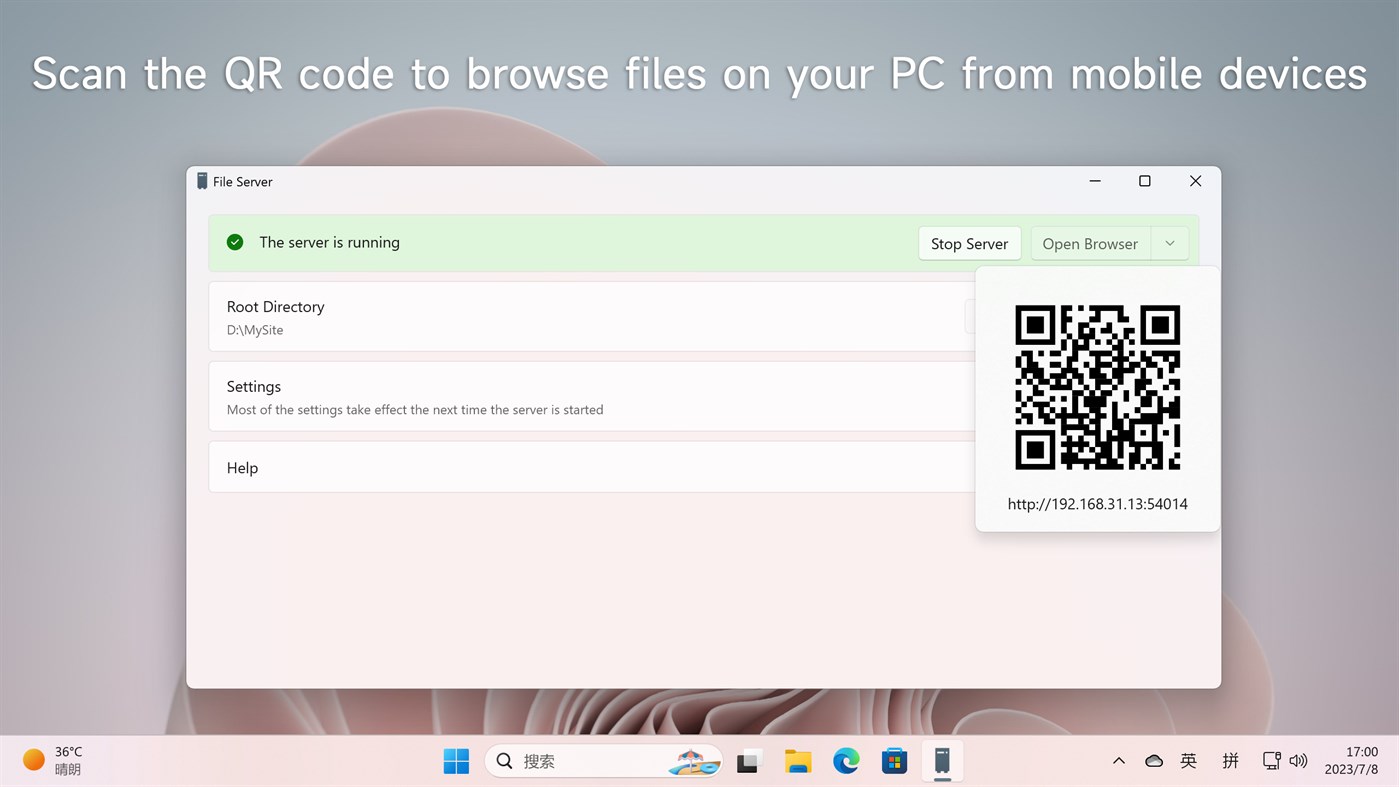Screen dimensions: 1399x787
Task: Expand the Open Browser dropdown arrow
Action: 1170,243
